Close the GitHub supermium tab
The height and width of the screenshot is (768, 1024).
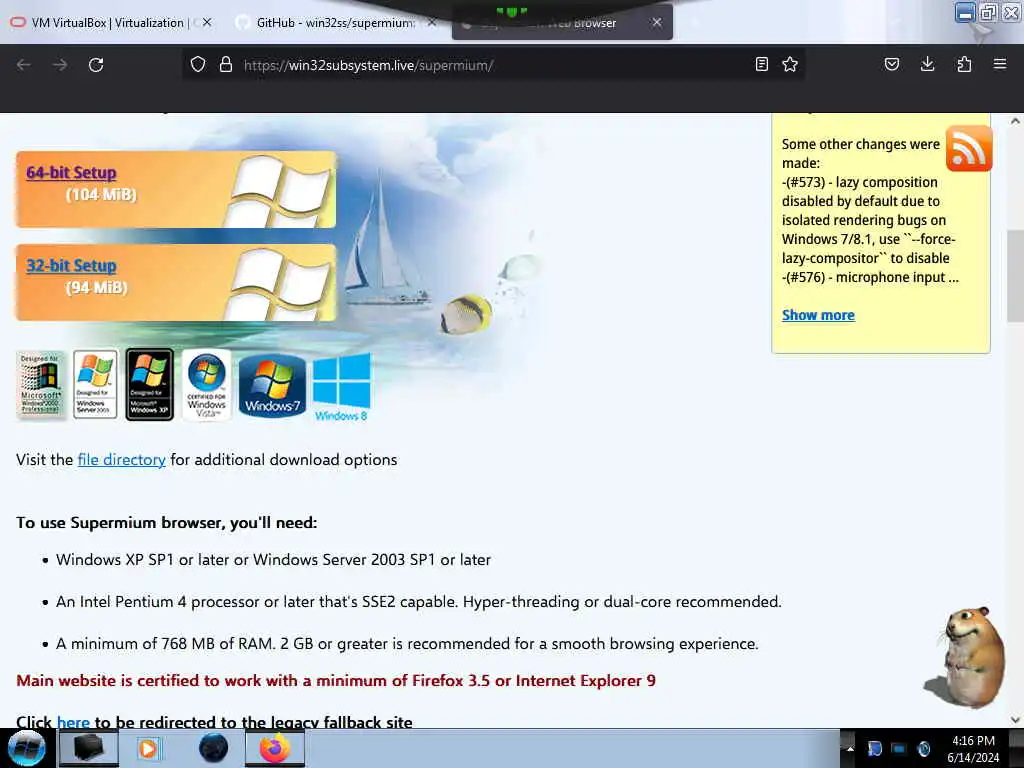pyautogui.click(x=432, y=22)
